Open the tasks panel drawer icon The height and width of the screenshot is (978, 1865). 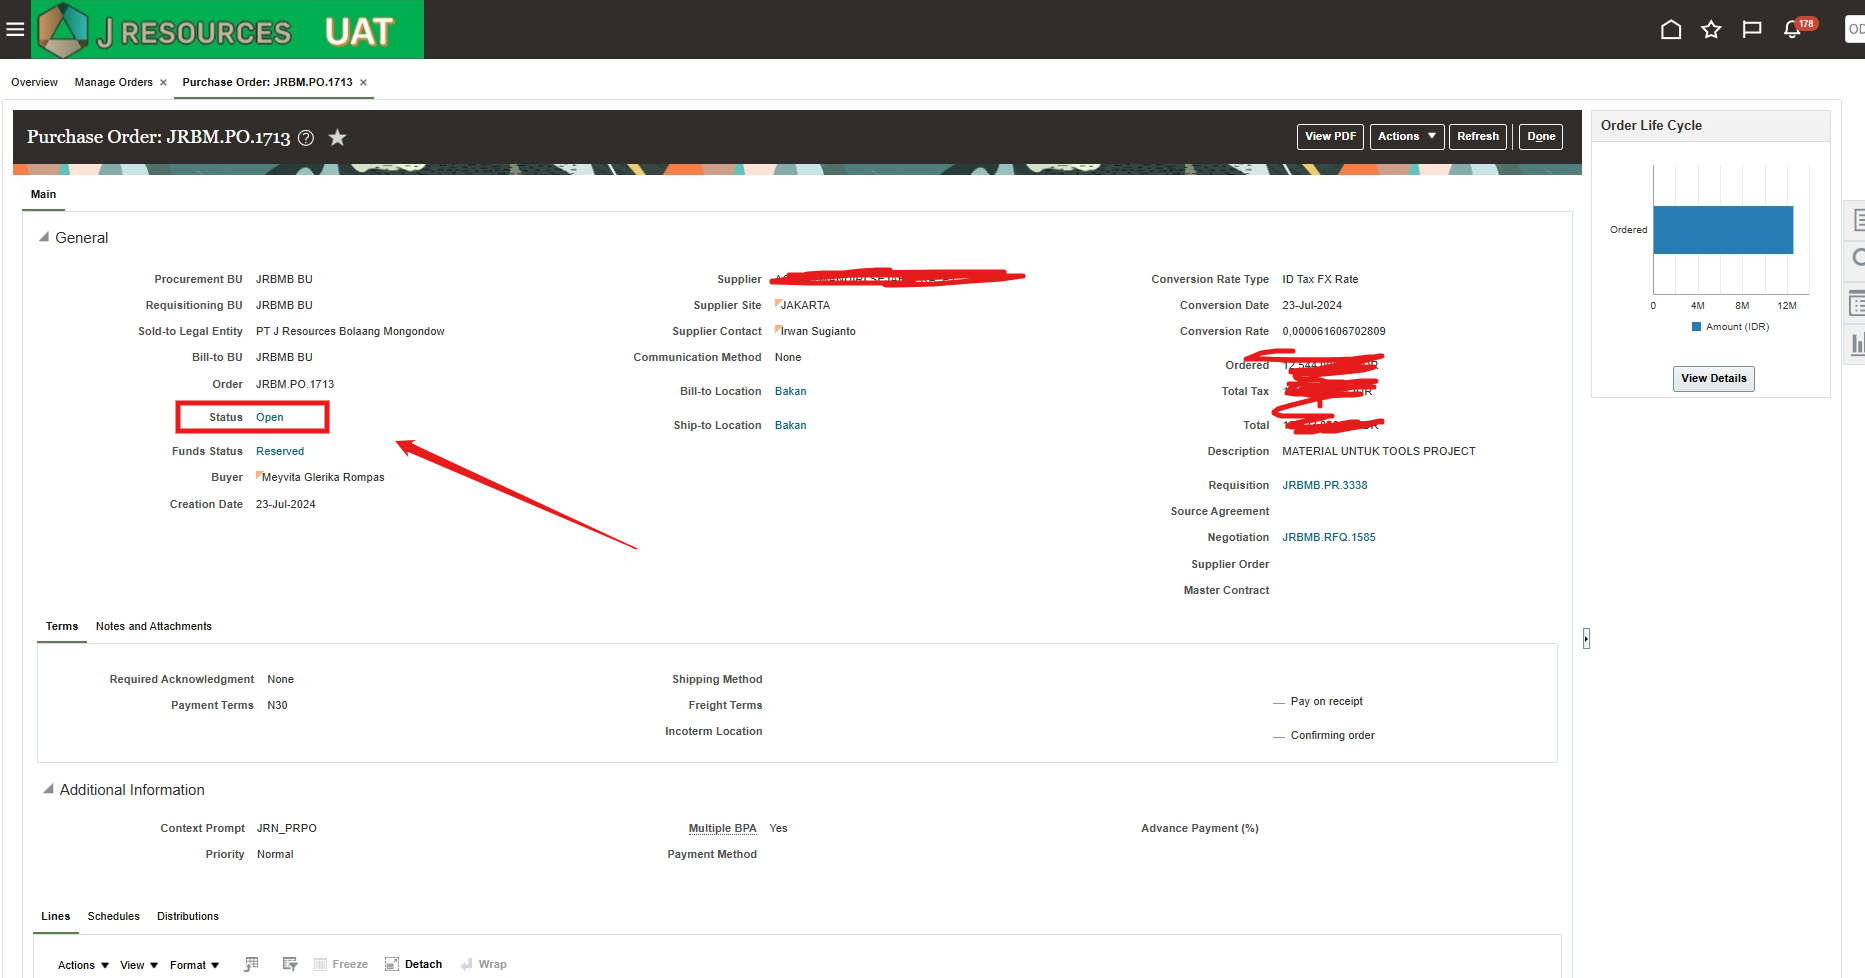pyautogui.click(x=1857, y=219)
